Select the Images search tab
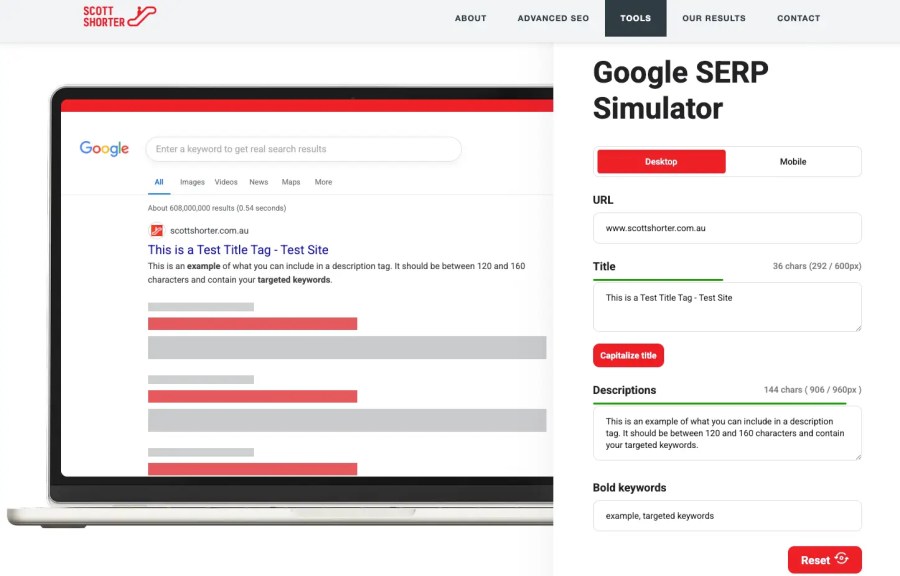 coord(191,182)
